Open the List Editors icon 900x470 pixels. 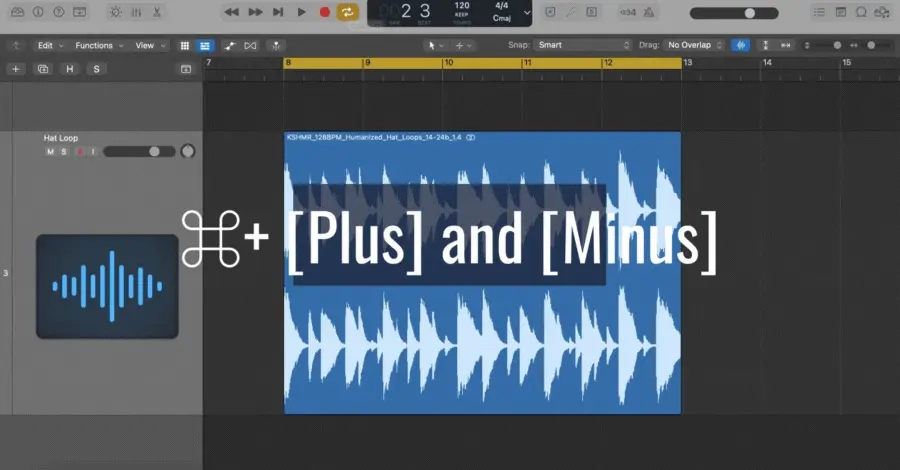tap(819, 12)
